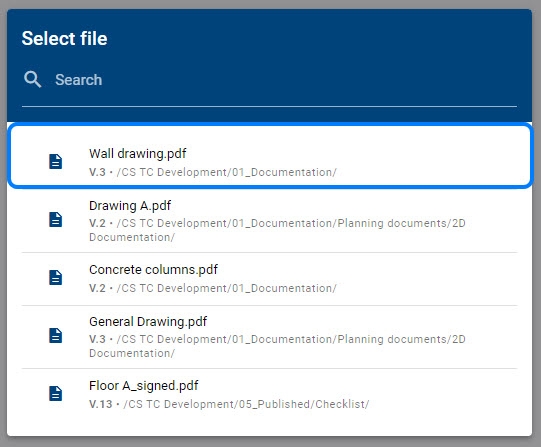Click the document icon beside Floor A_signed.pdf
541x447 pixels.
(x=56, y=393)
